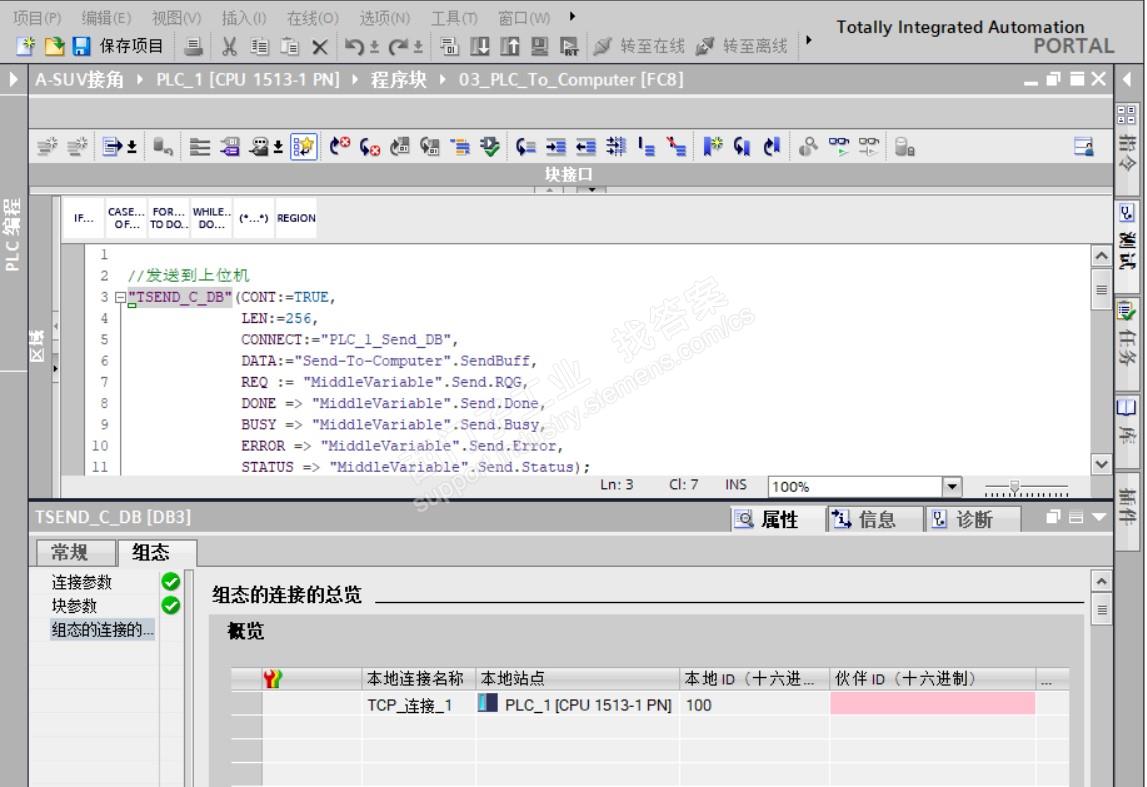
Task: Click the redo arrow icon
Action: click(398, 47)
